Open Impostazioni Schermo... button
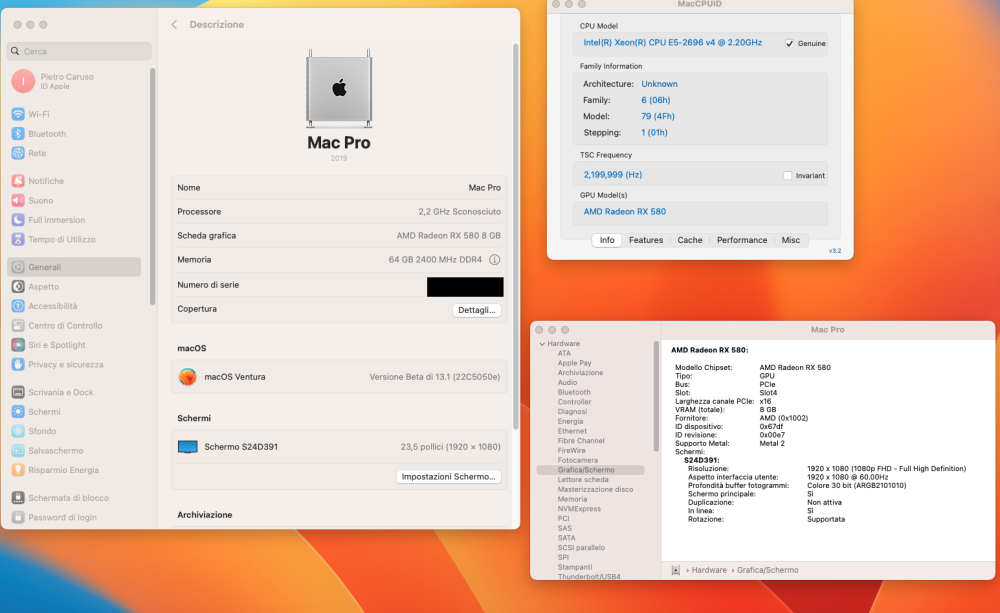 tap(448, 477)
